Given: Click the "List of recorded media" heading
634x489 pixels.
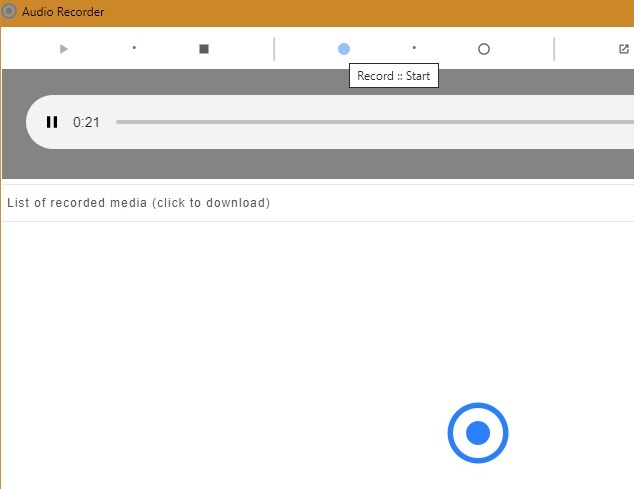Looking at the screenshot, I should pyautogui.click(x=138, y=203).
